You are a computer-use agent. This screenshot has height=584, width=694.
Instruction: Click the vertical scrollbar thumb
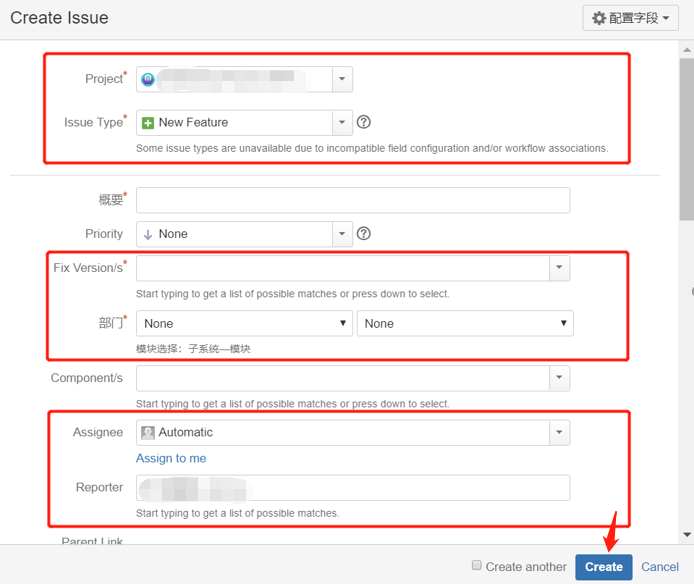[687, 139]
